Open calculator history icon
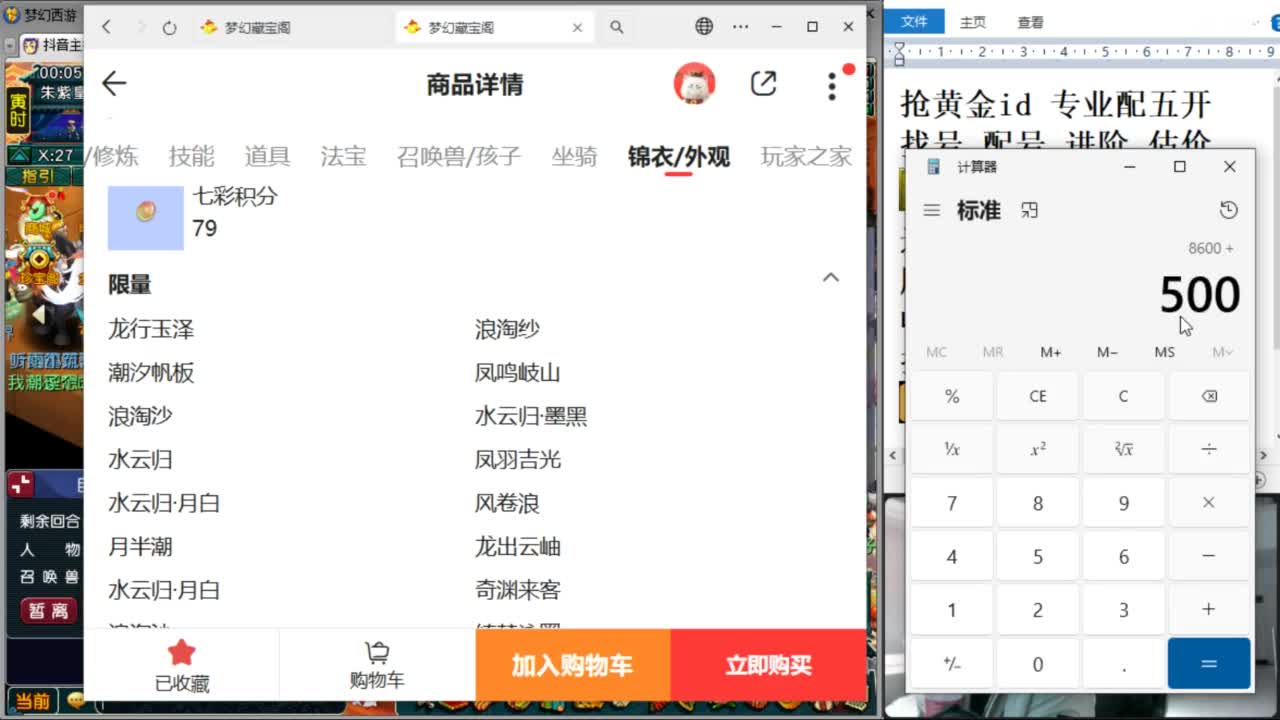The image size is (1280, 720). click(1228, 210)
